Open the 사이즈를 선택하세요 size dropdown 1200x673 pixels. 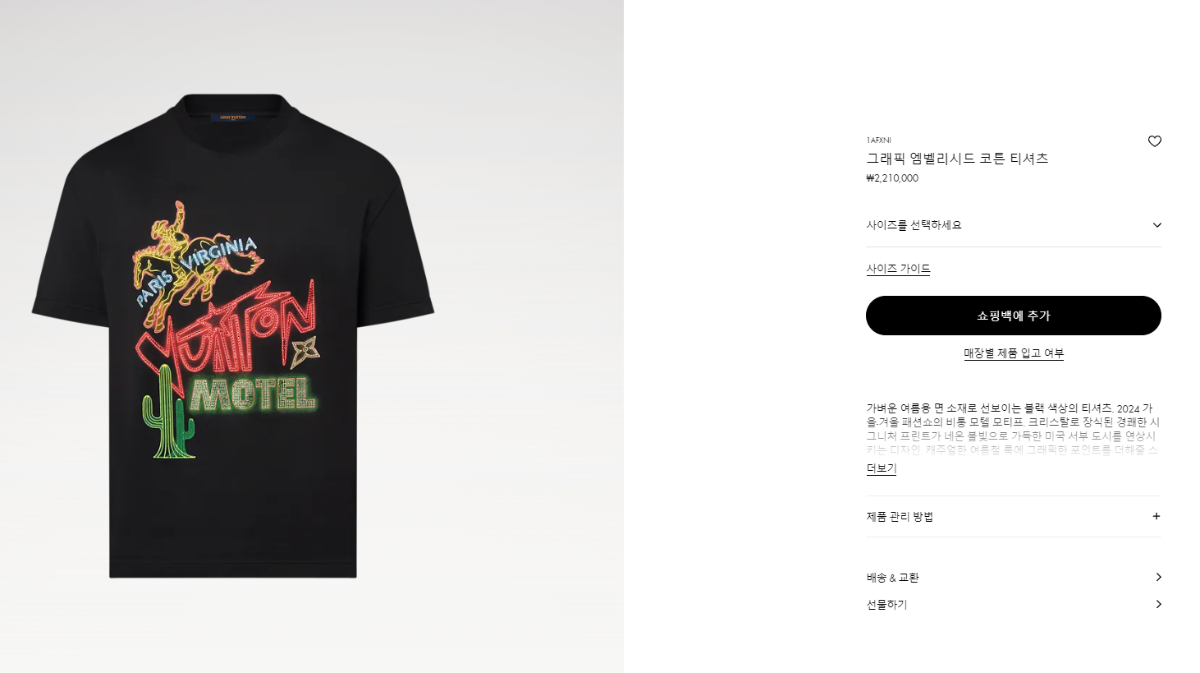coord(1013,225)
